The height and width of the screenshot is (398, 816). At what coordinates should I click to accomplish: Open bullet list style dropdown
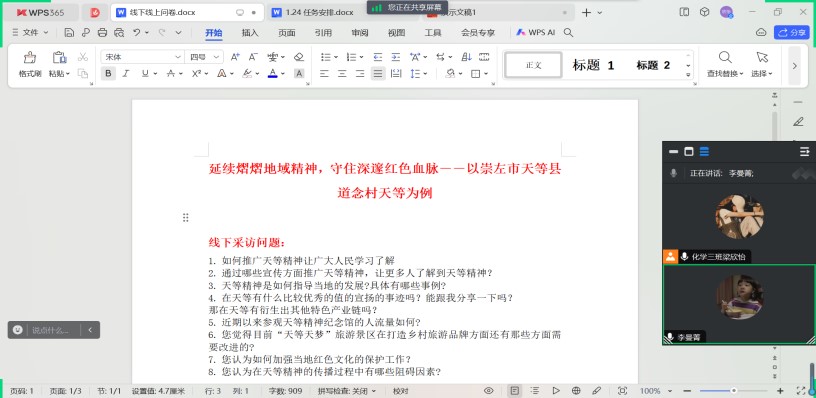[x=336, y=57]
